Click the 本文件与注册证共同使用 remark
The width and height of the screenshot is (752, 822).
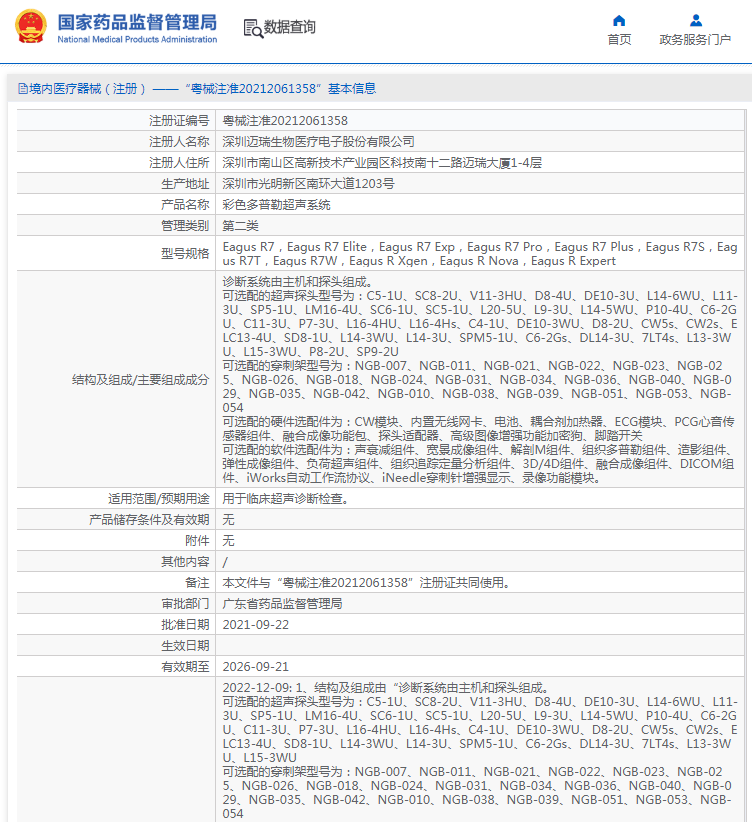[367, 582]
